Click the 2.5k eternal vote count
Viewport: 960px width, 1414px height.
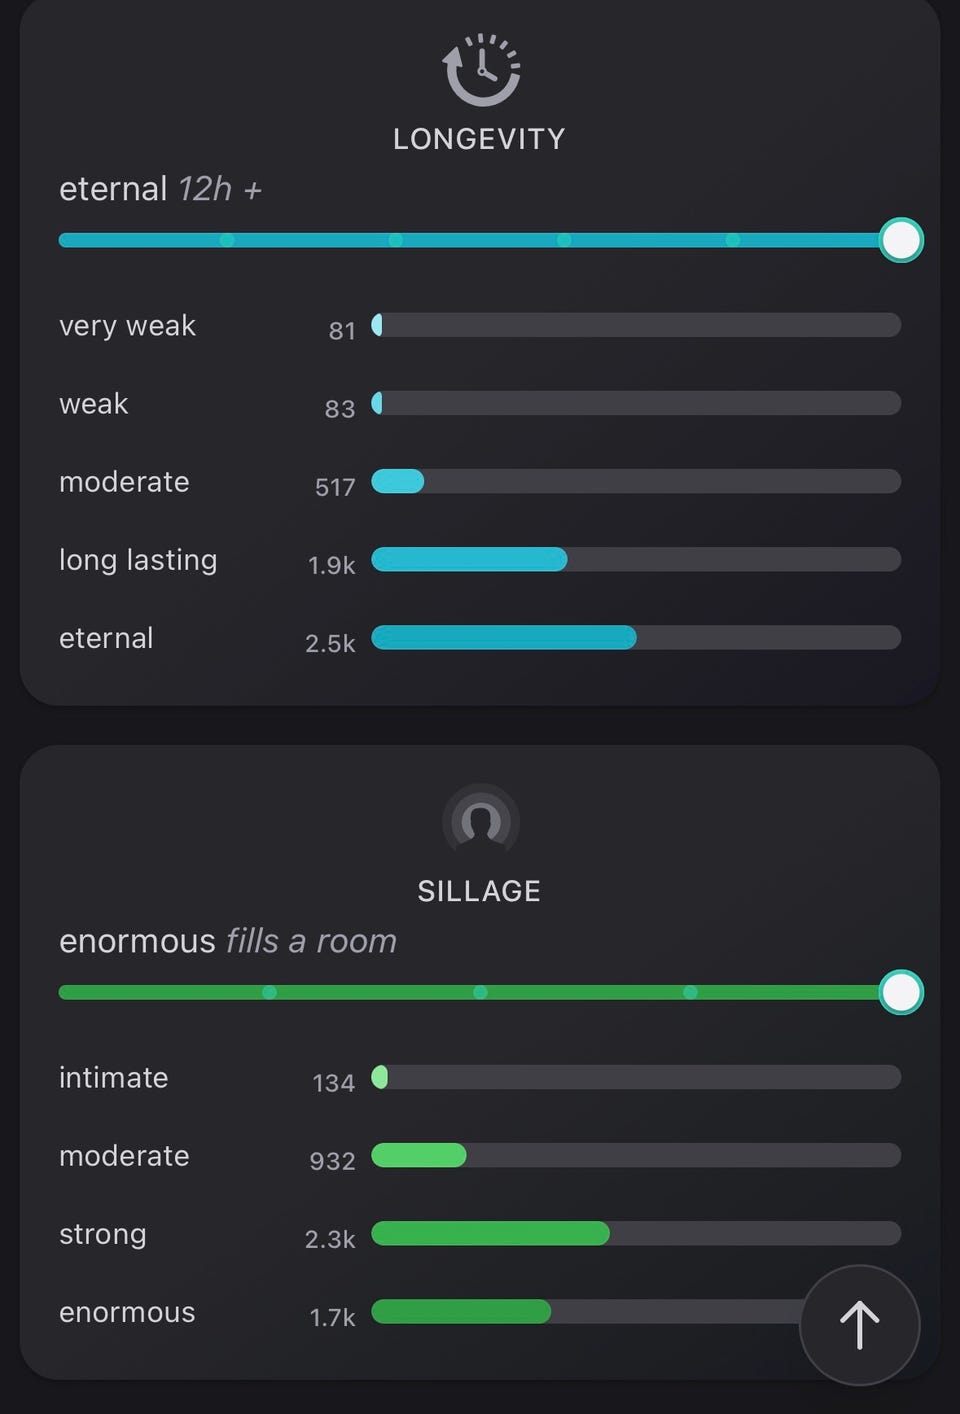point(330,643)
